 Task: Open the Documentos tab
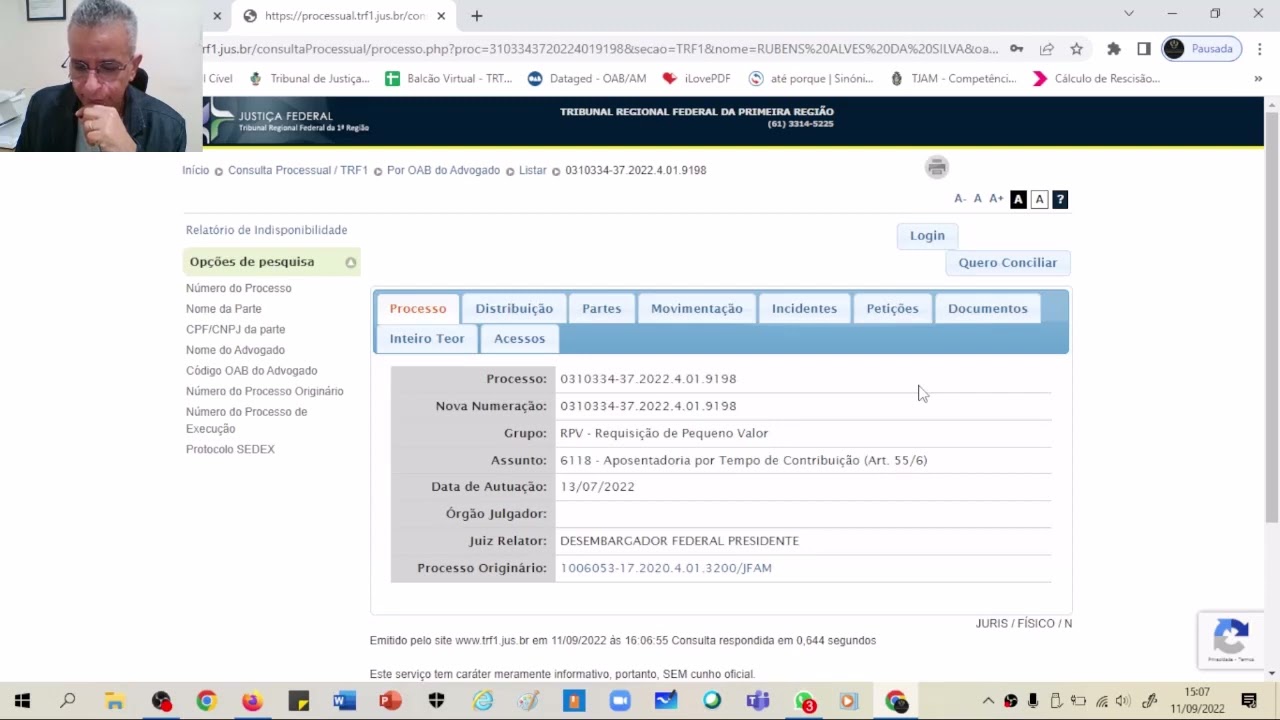tap(988, 309)
